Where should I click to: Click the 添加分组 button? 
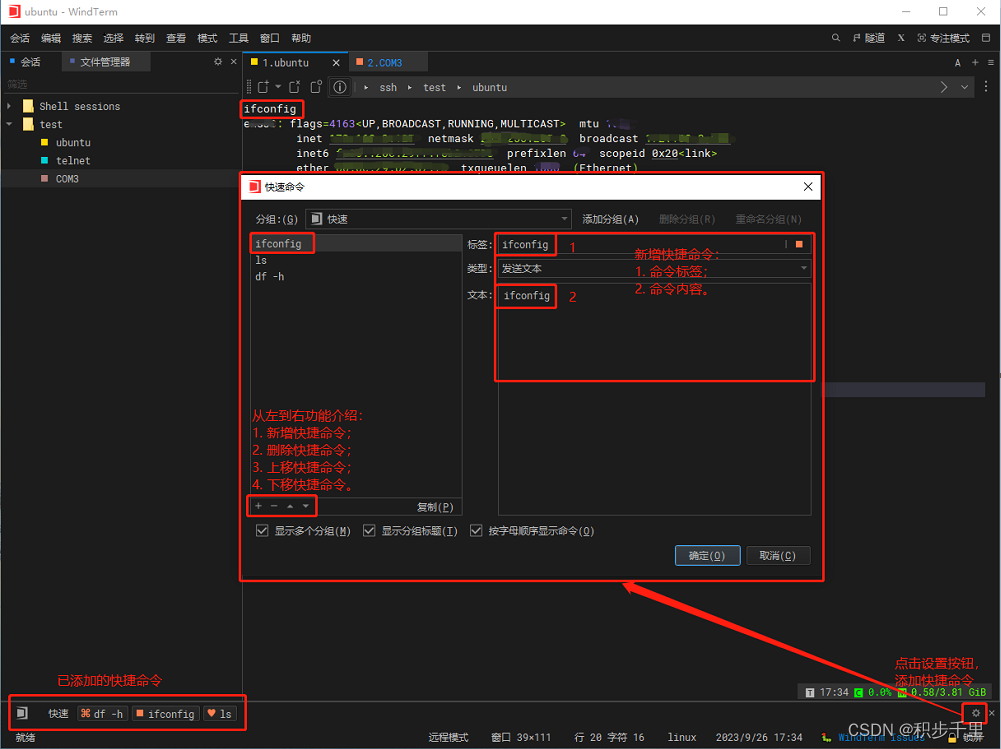point(610,219)
